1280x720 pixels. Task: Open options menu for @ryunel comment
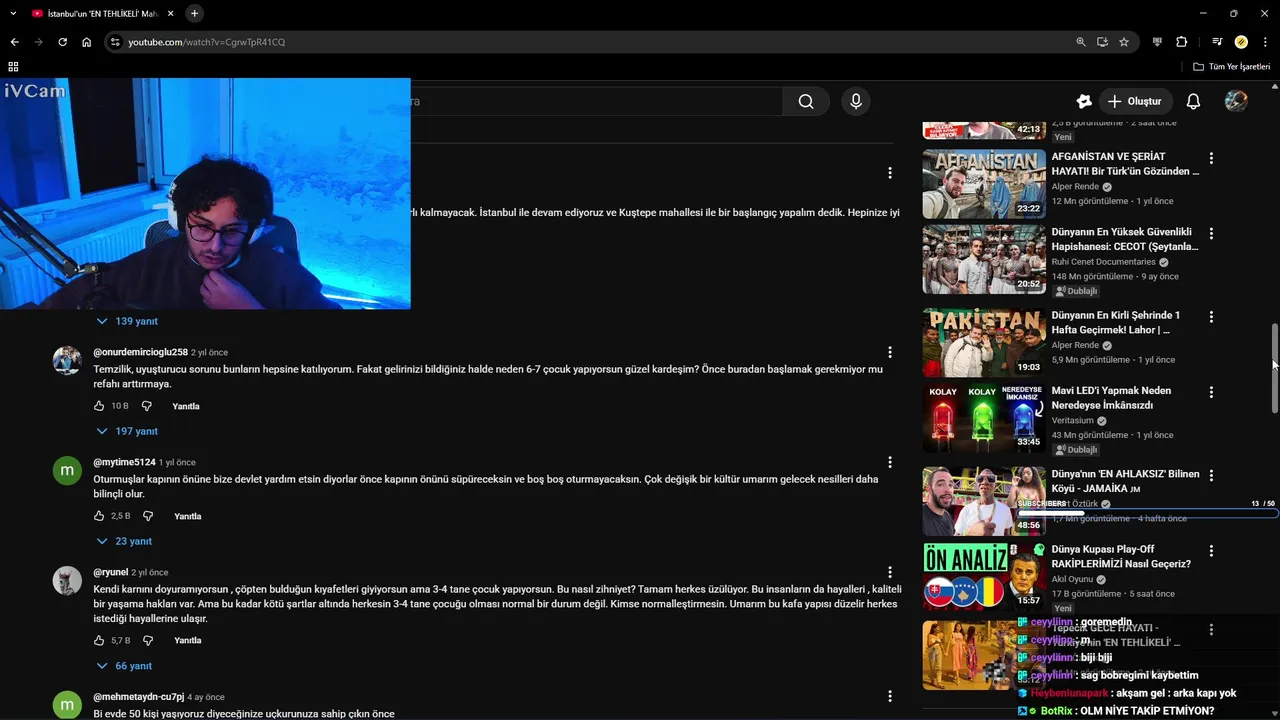889,572
